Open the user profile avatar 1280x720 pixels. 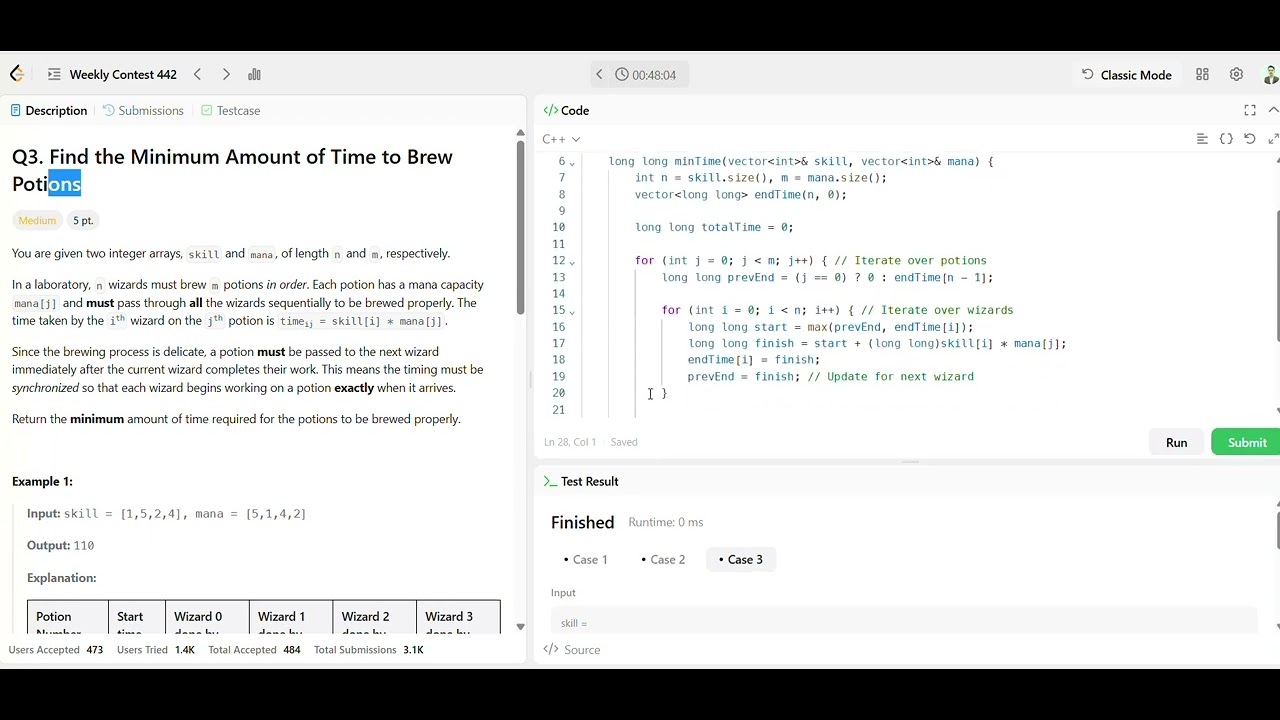pyautogui.click(x=1271, y=74)
